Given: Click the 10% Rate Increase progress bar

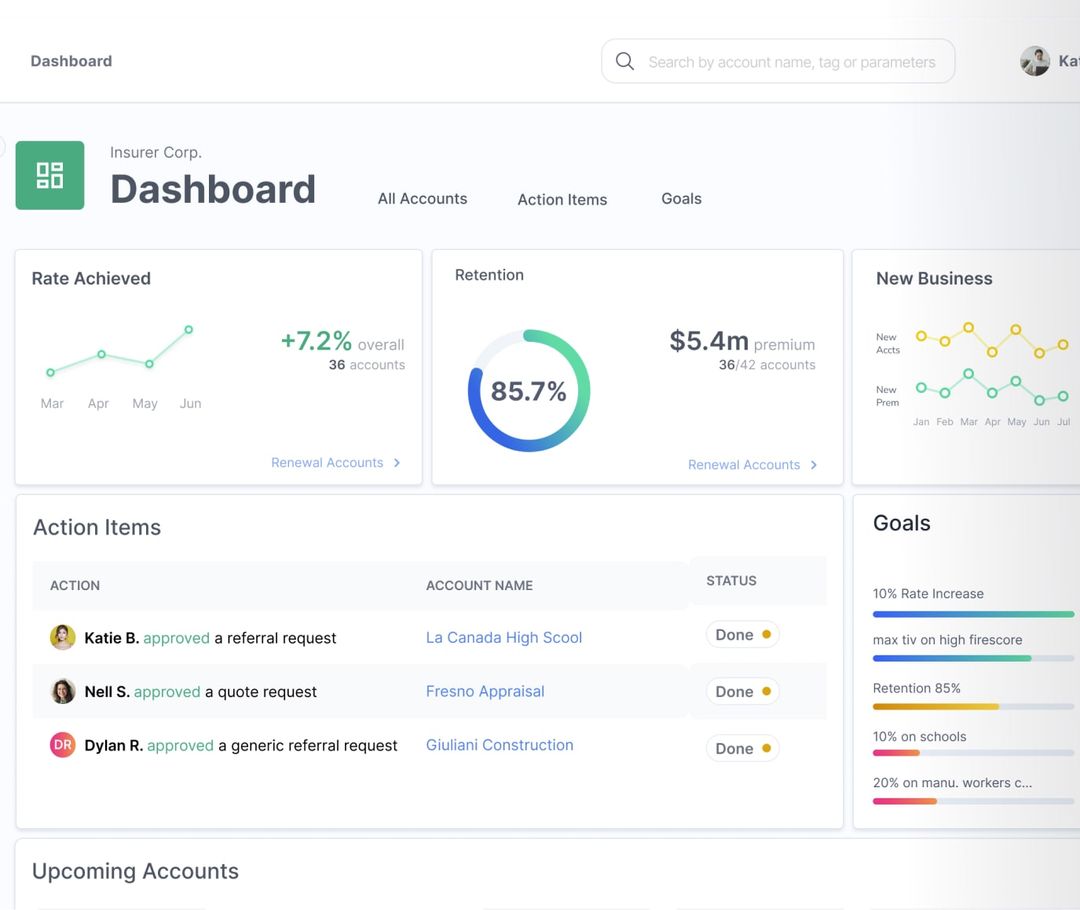Looking at the screenshot, I should click(973, 614).
